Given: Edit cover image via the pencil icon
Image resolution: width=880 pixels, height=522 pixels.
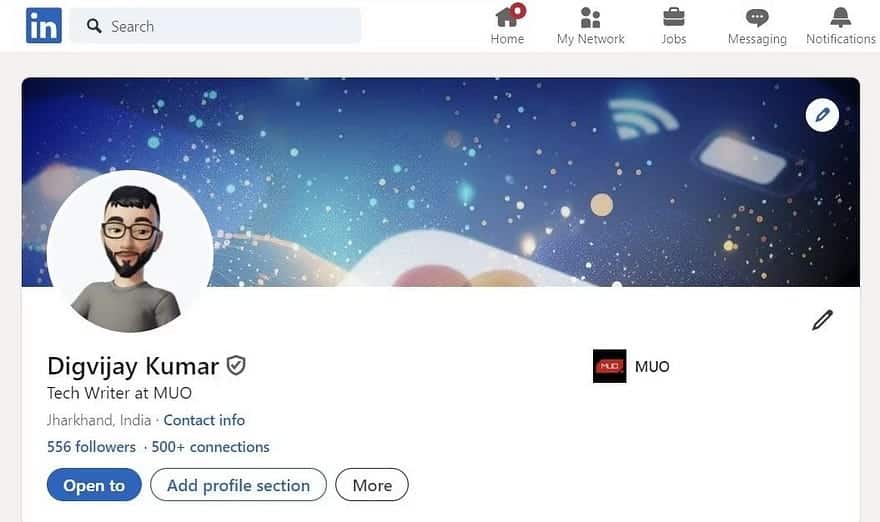Looking at the screenshot, I should [822, 115].
